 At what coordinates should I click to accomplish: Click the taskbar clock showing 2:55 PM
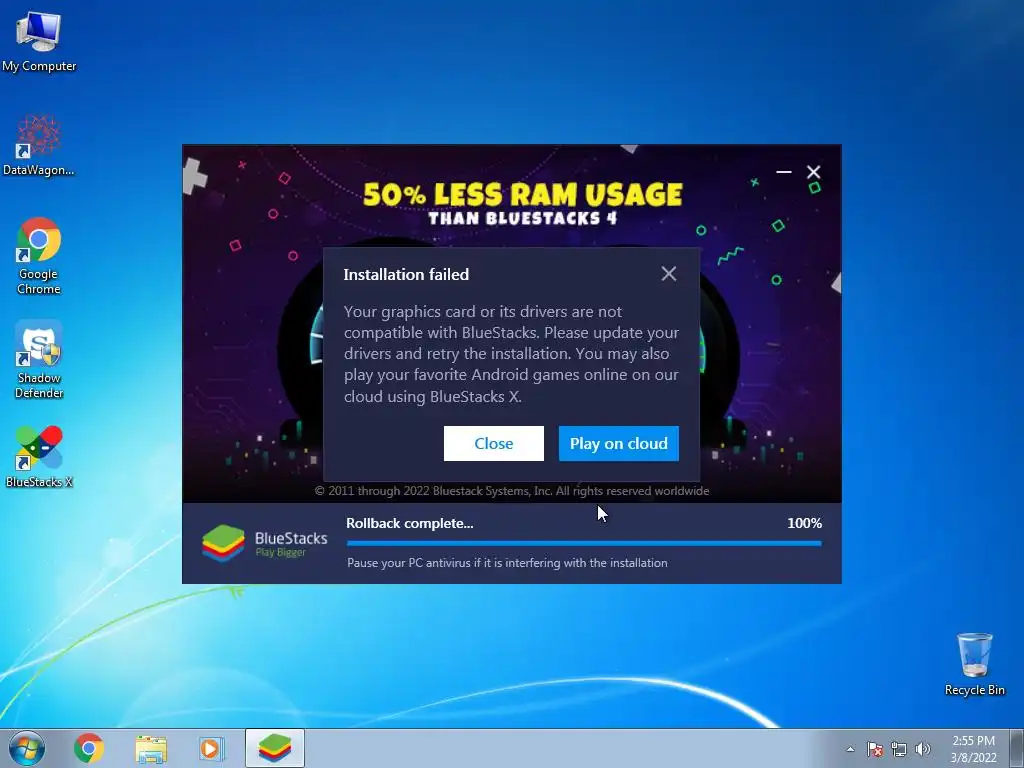973,749
